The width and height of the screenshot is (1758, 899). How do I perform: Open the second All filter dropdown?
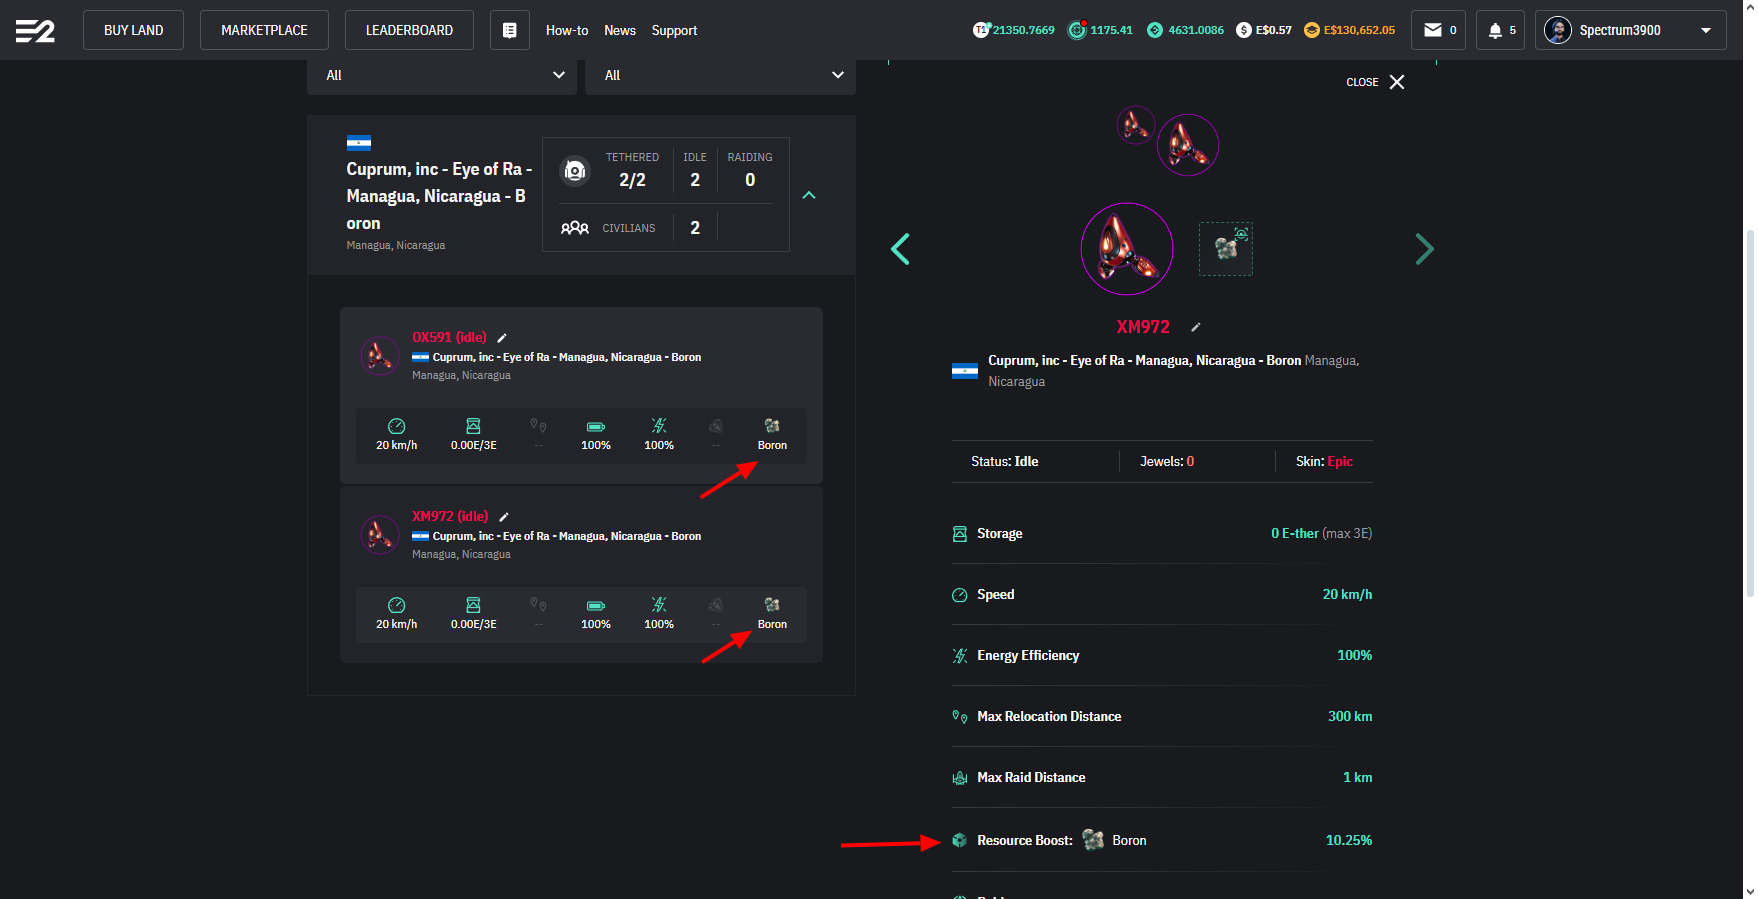point(720,75)
